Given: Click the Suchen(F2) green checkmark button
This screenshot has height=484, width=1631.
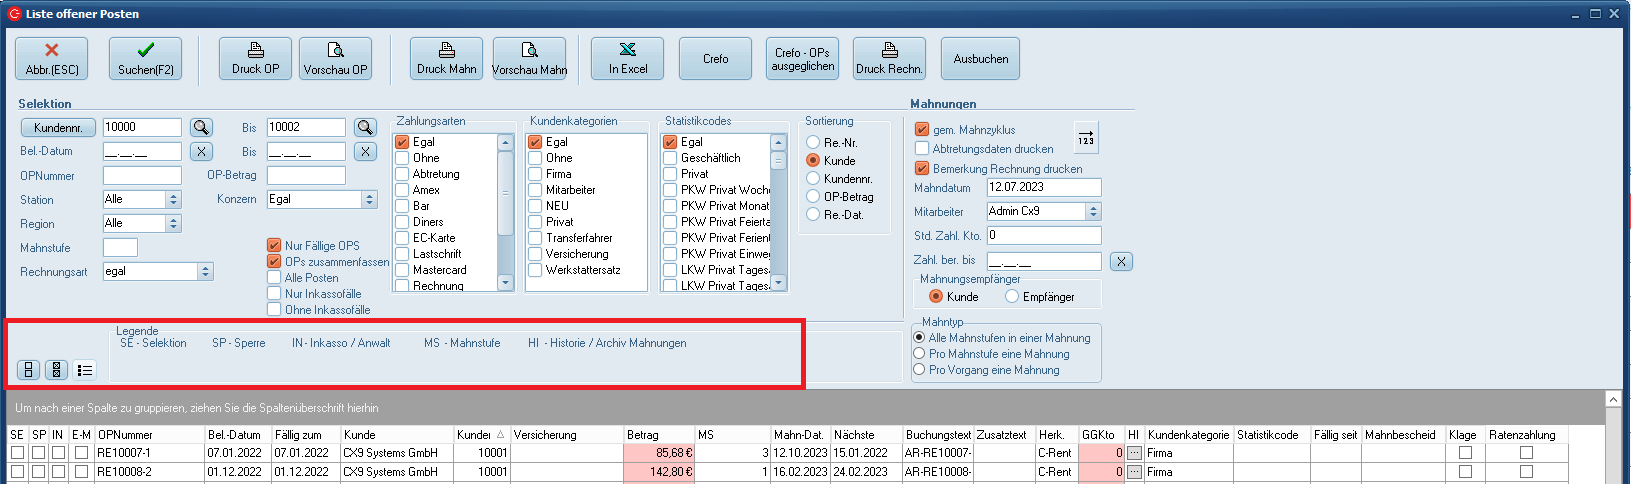Looking at the screenshot, I should [145, 58].
